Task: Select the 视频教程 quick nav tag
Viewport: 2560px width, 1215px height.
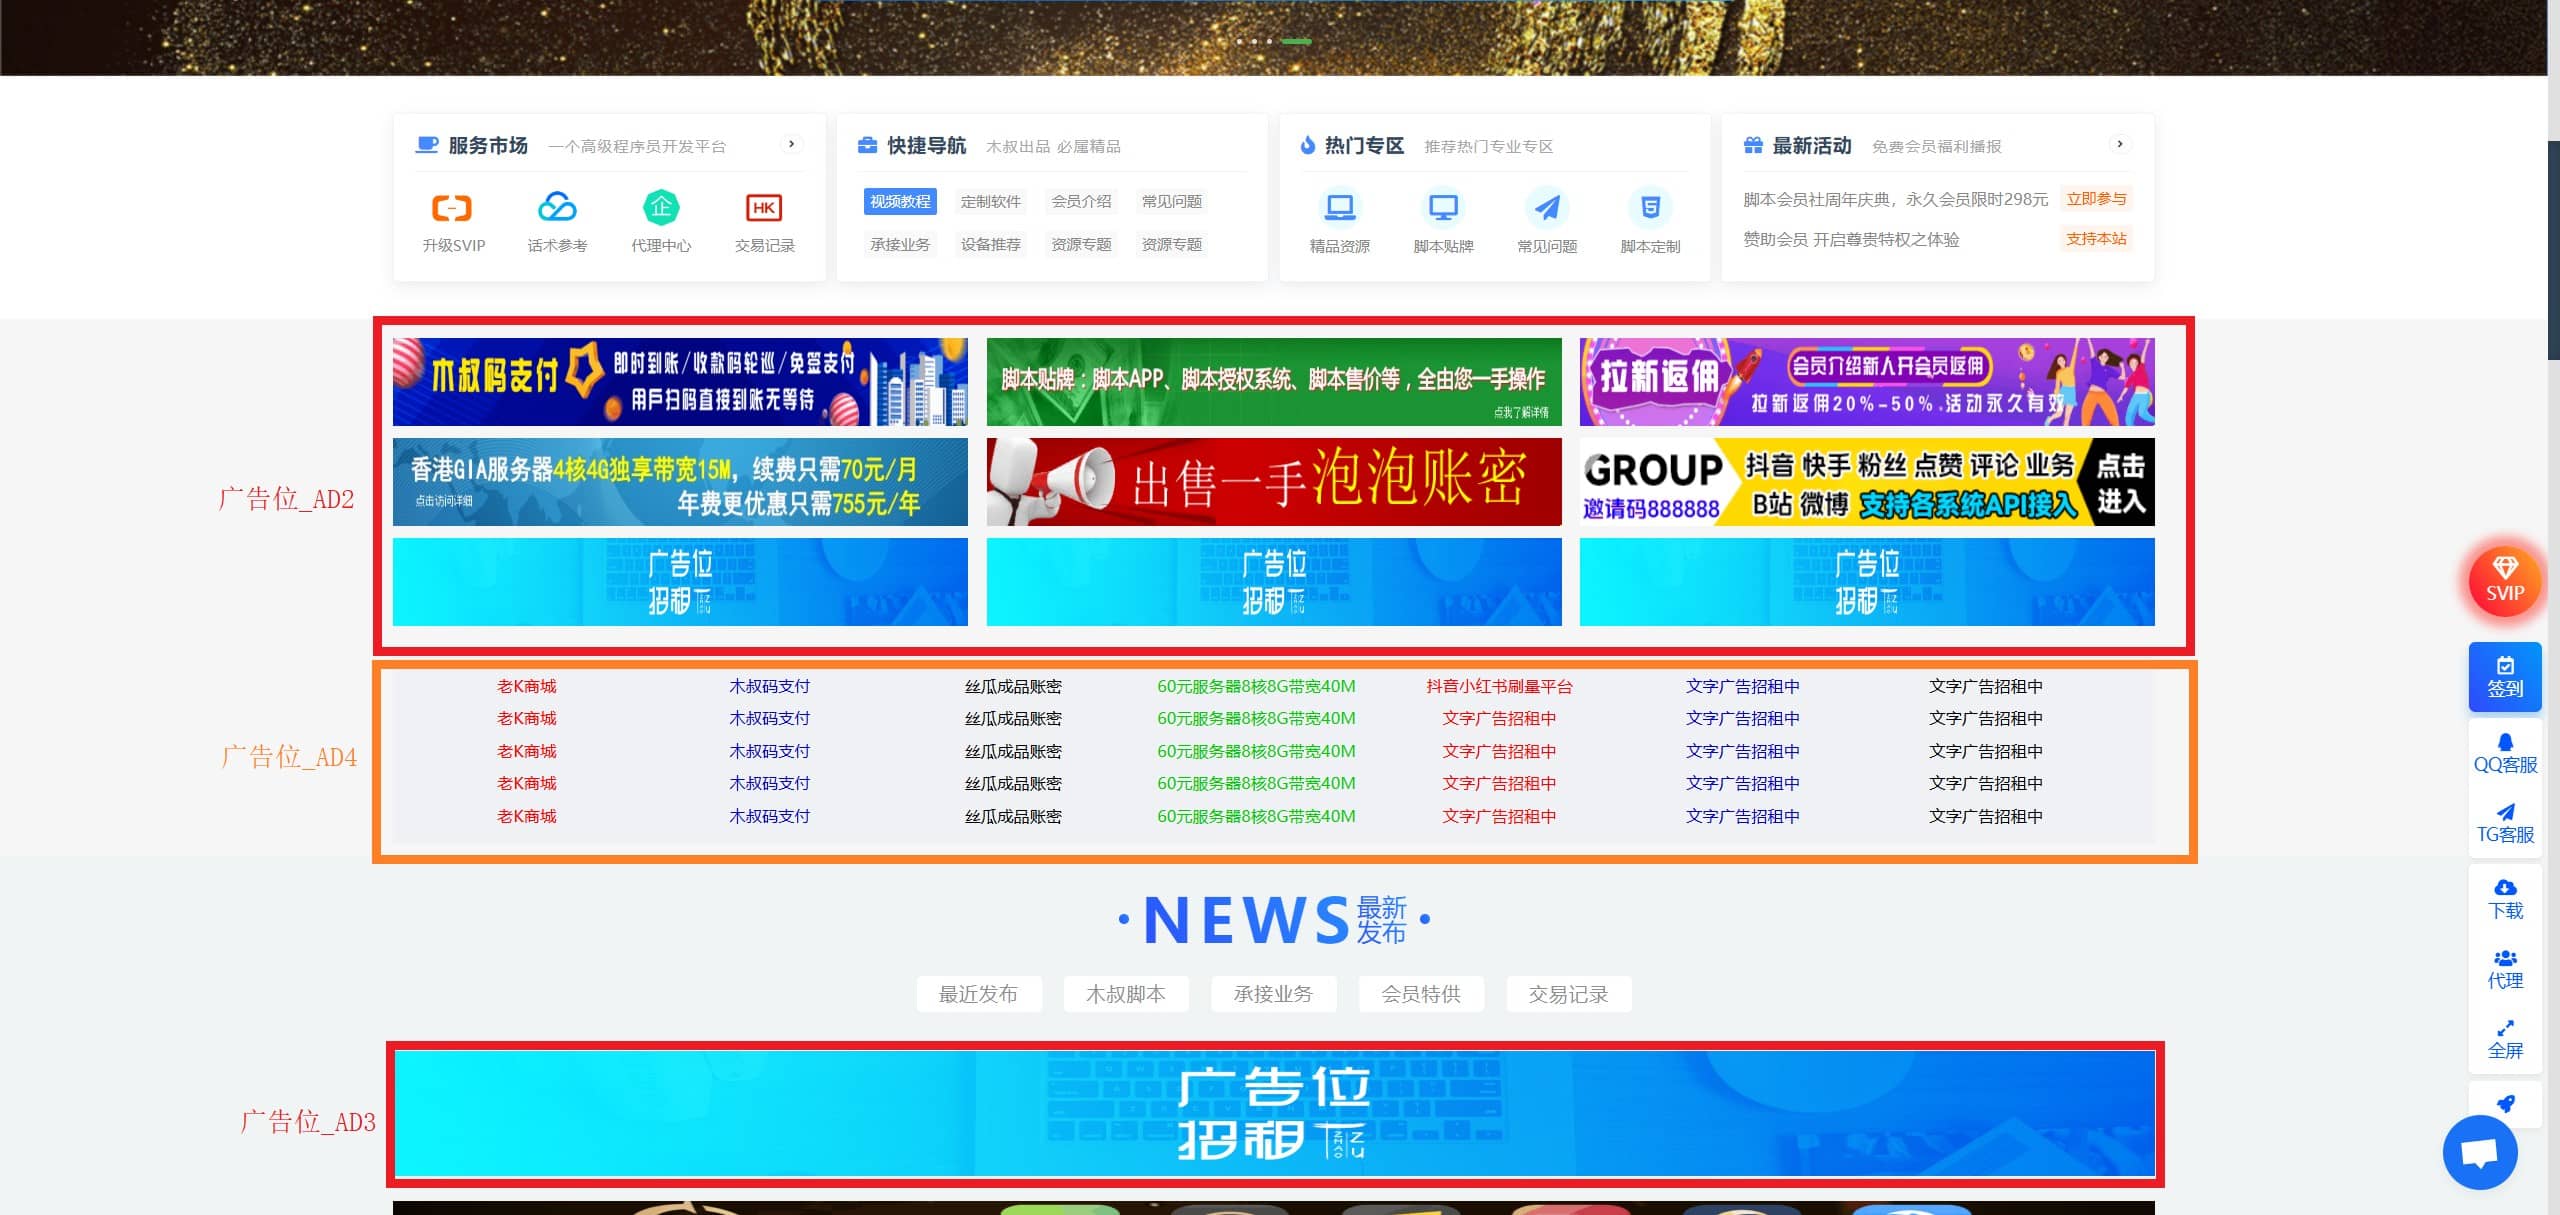Action: (x=900, y=201)
